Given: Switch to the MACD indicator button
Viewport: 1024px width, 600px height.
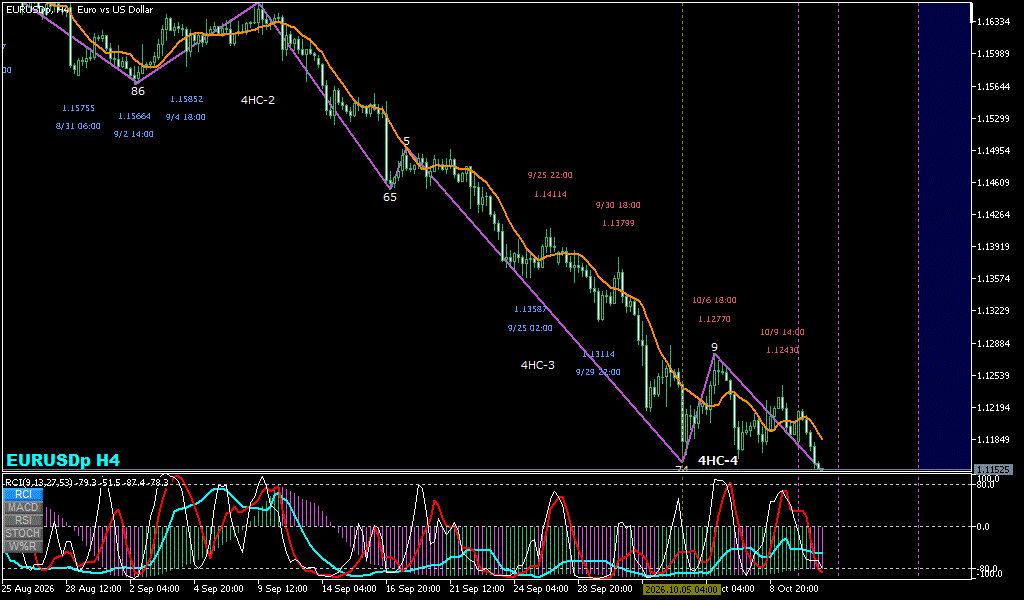Looking at the screenshot, I should point(24,507).
